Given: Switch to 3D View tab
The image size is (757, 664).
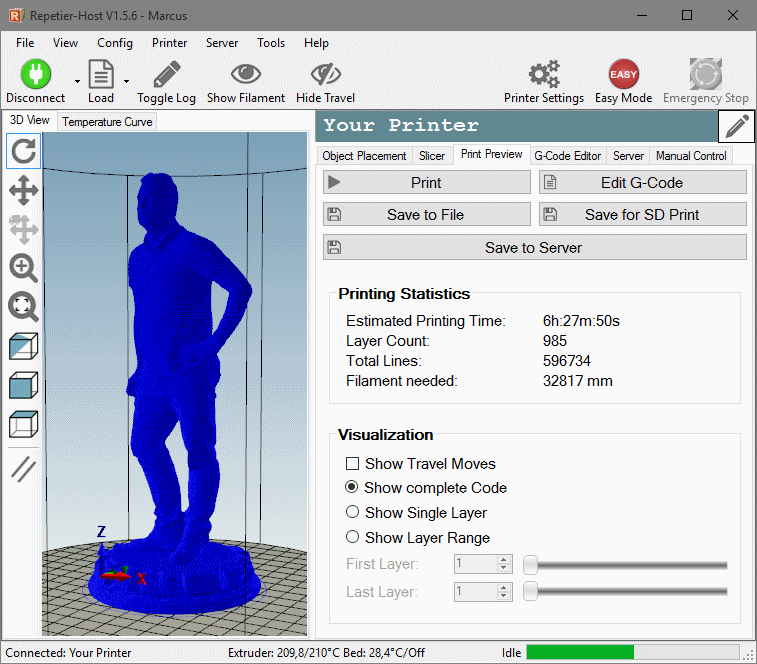Looking at the screenshot, I should pyautogui.click(x=29, y=120).
